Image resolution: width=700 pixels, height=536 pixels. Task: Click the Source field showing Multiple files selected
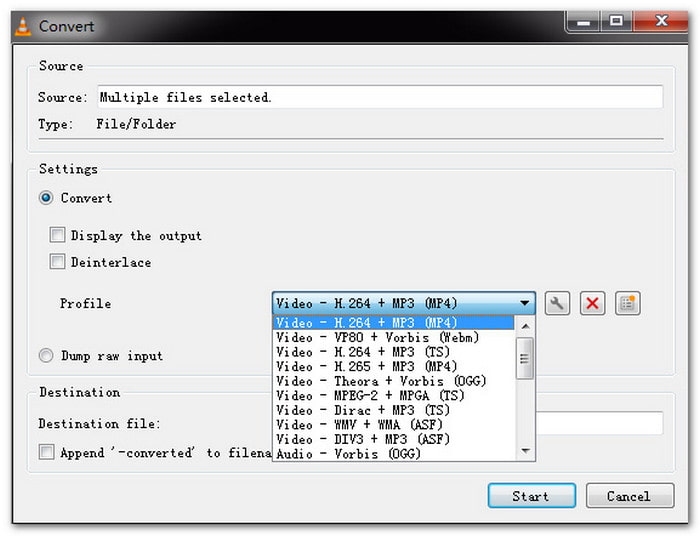point(380,97)
